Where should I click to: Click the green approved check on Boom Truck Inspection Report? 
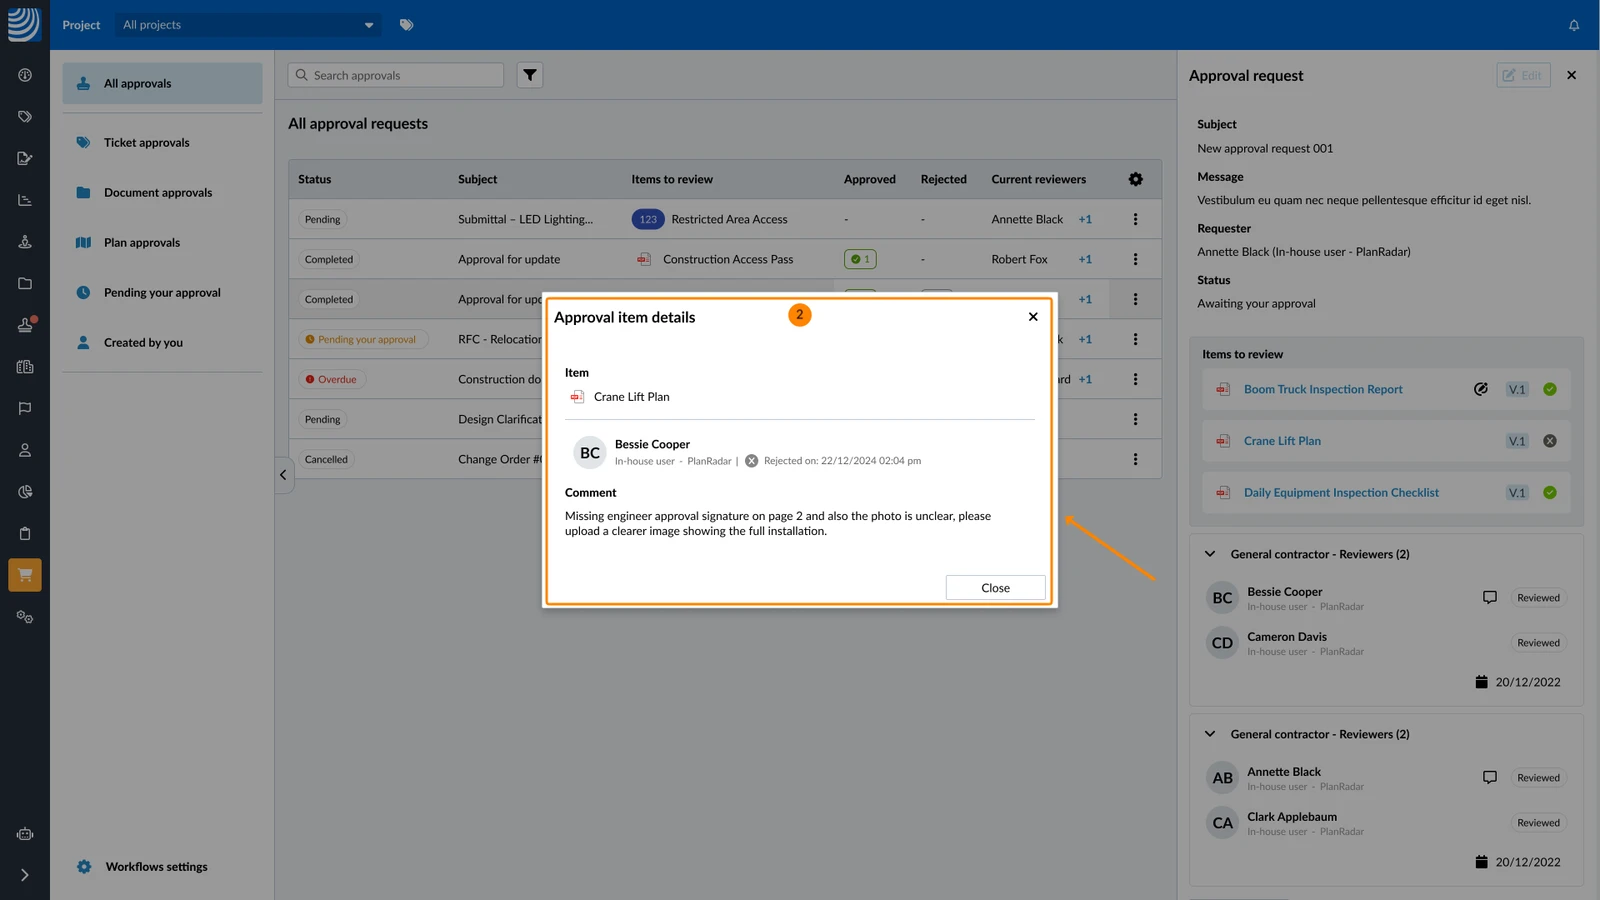pos(1550,389)
